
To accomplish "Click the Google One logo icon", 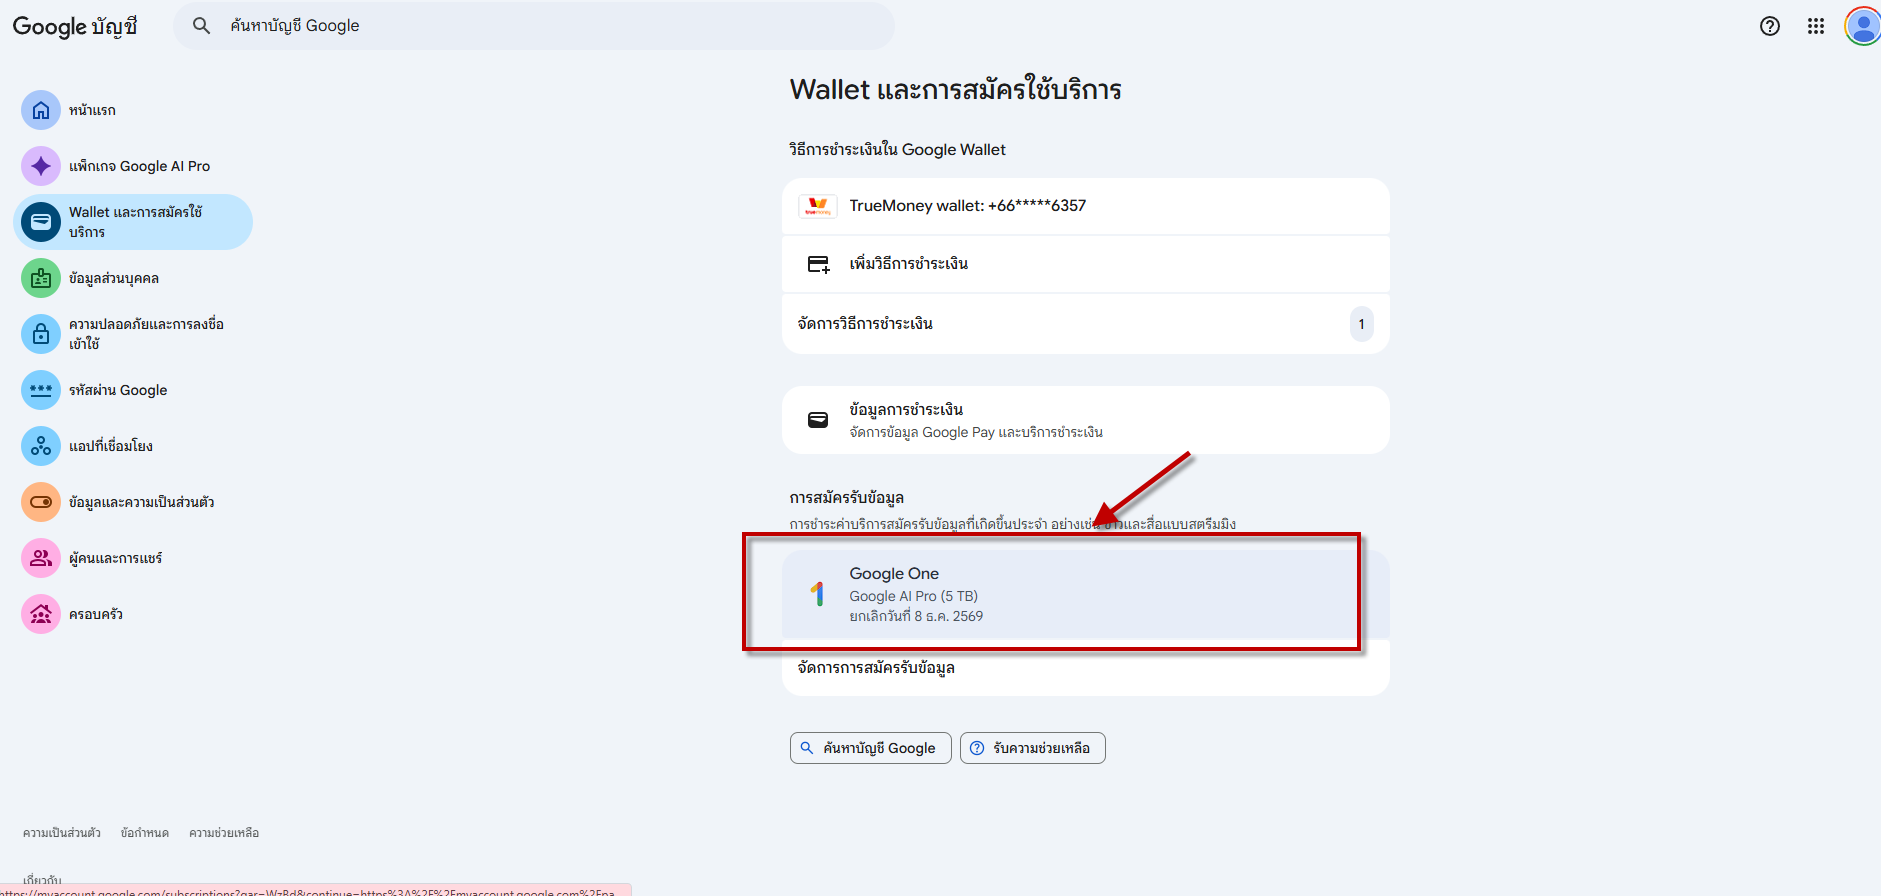I will coord(818,594).
